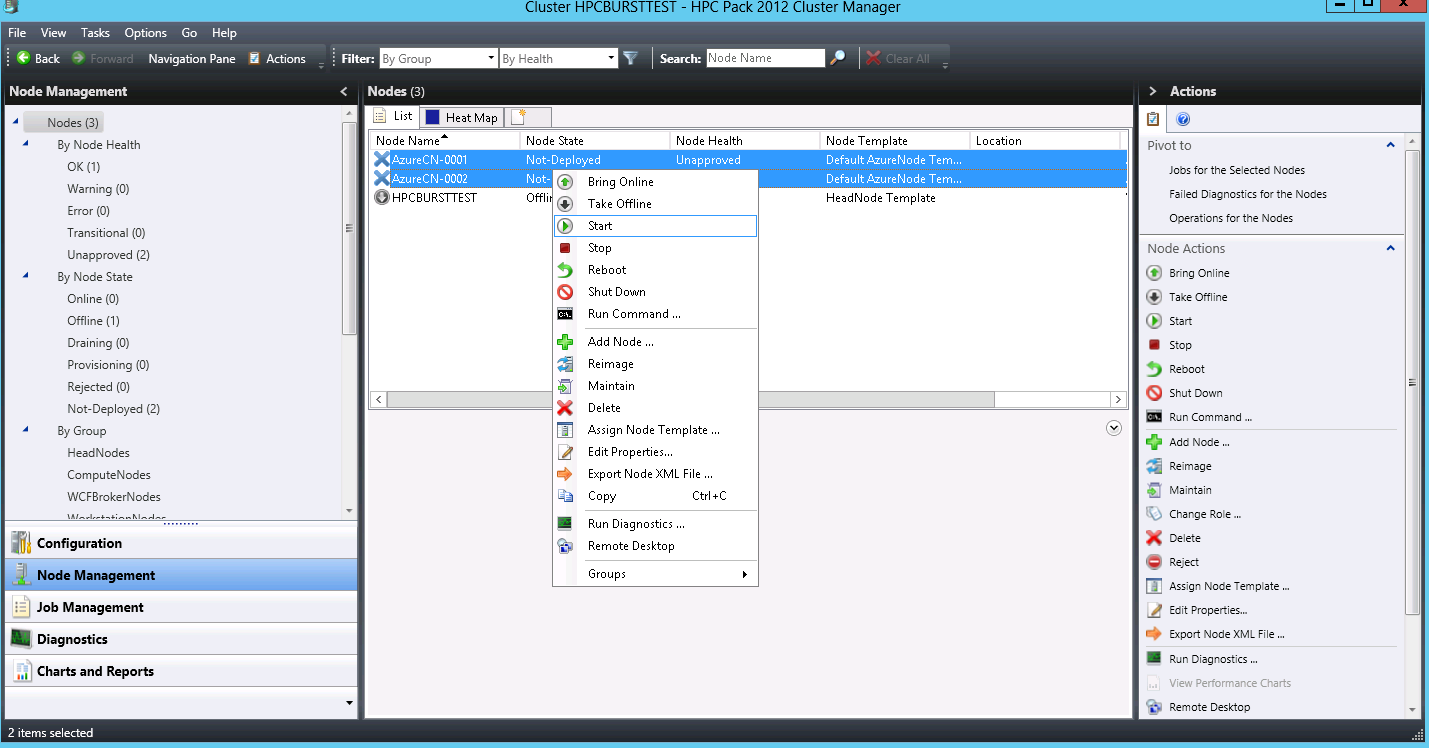Open Jobs for the Selected Nodes link
Image resolution: width=1429 pixels, height=748 pixels.
point(1237,170)
